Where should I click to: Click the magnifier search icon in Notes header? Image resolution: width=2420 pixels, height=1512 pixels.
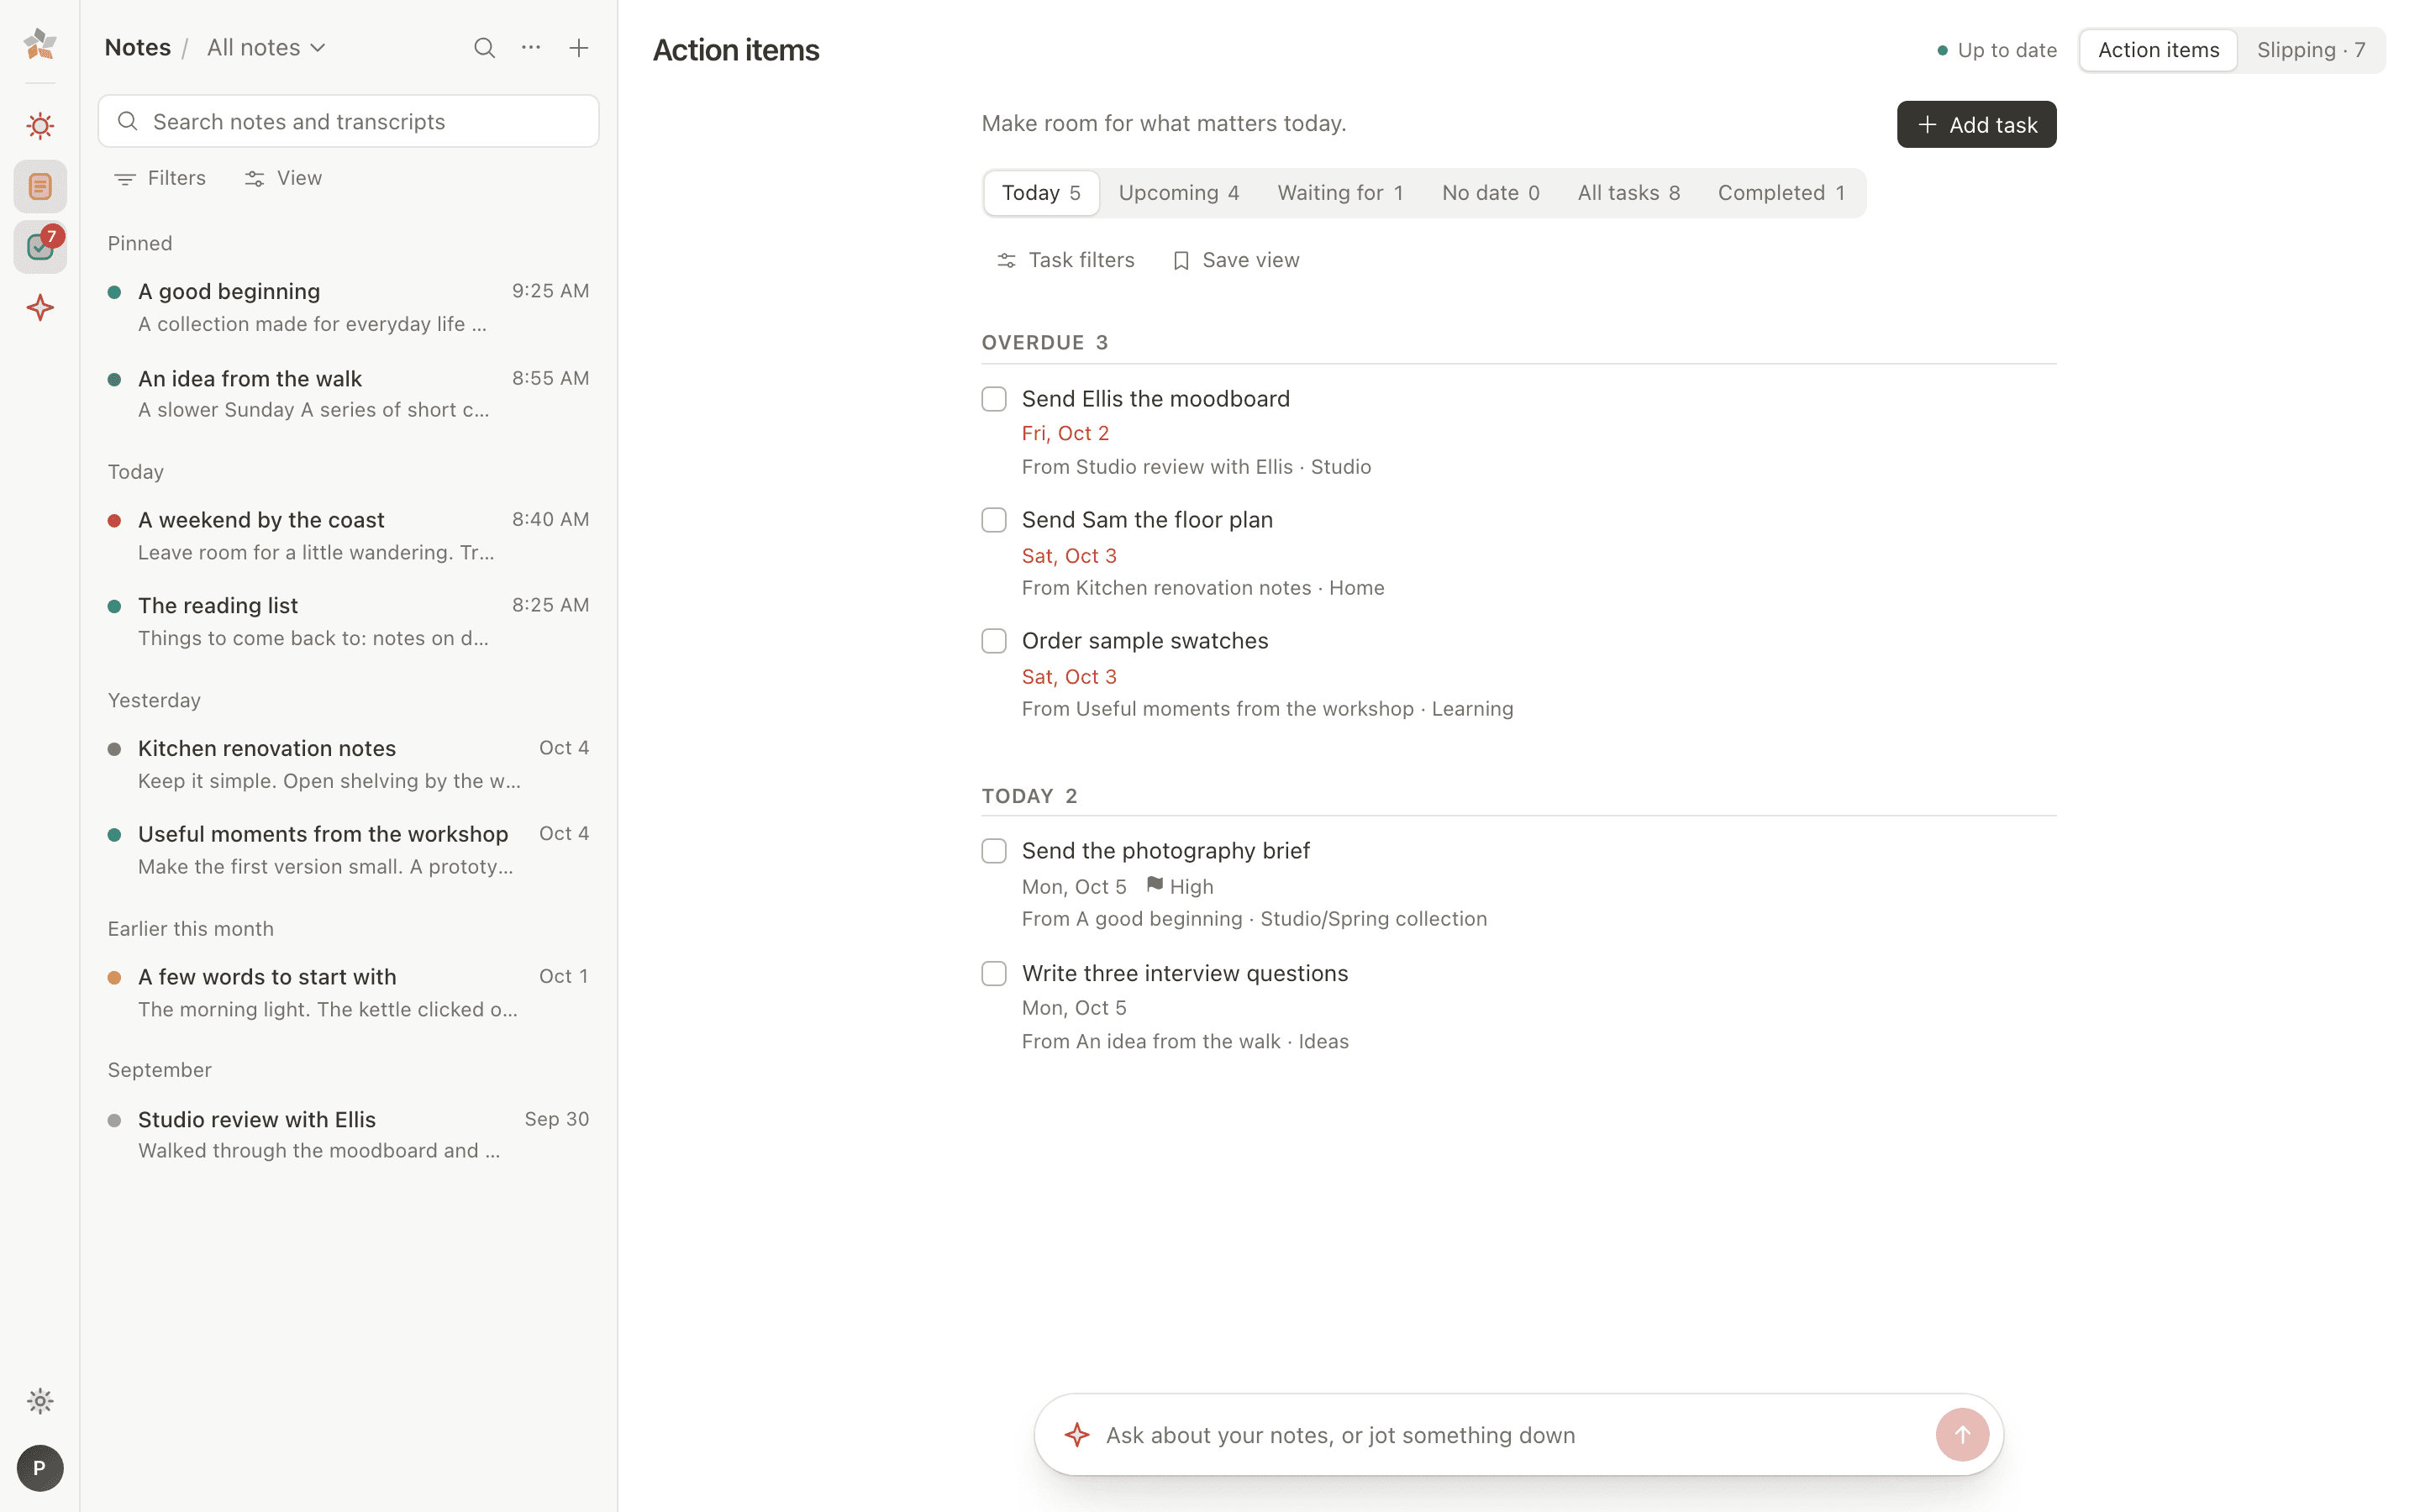coord(484,48)
